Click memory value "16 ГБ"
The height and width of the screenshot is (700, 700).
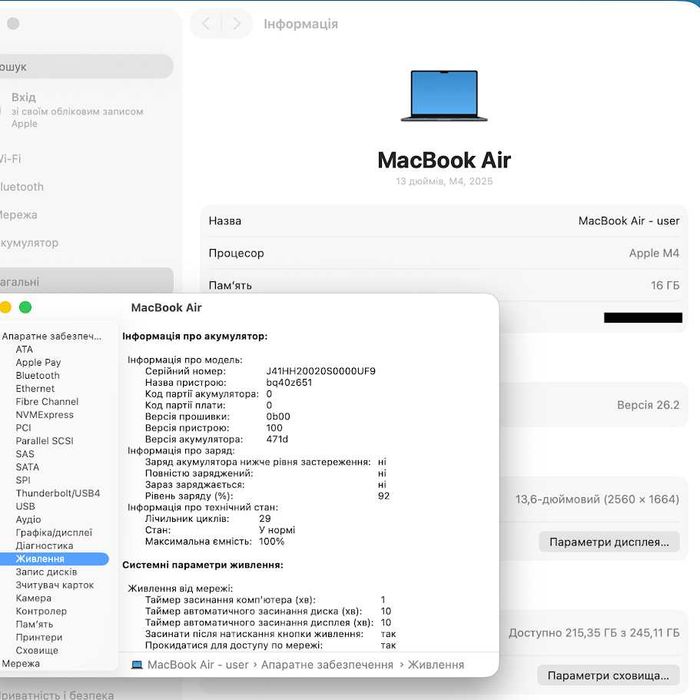pyautogui.click(x=665, y=285)
